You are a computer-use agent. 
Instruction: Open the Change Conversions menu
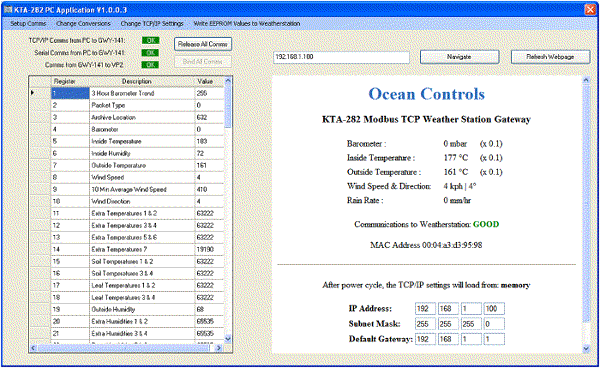pyautogui.click(x=83, y=23)
